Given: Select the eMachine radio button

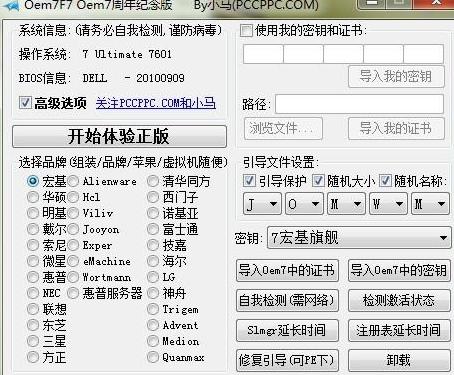Looking at the screenshot, I should pos(73,261).
